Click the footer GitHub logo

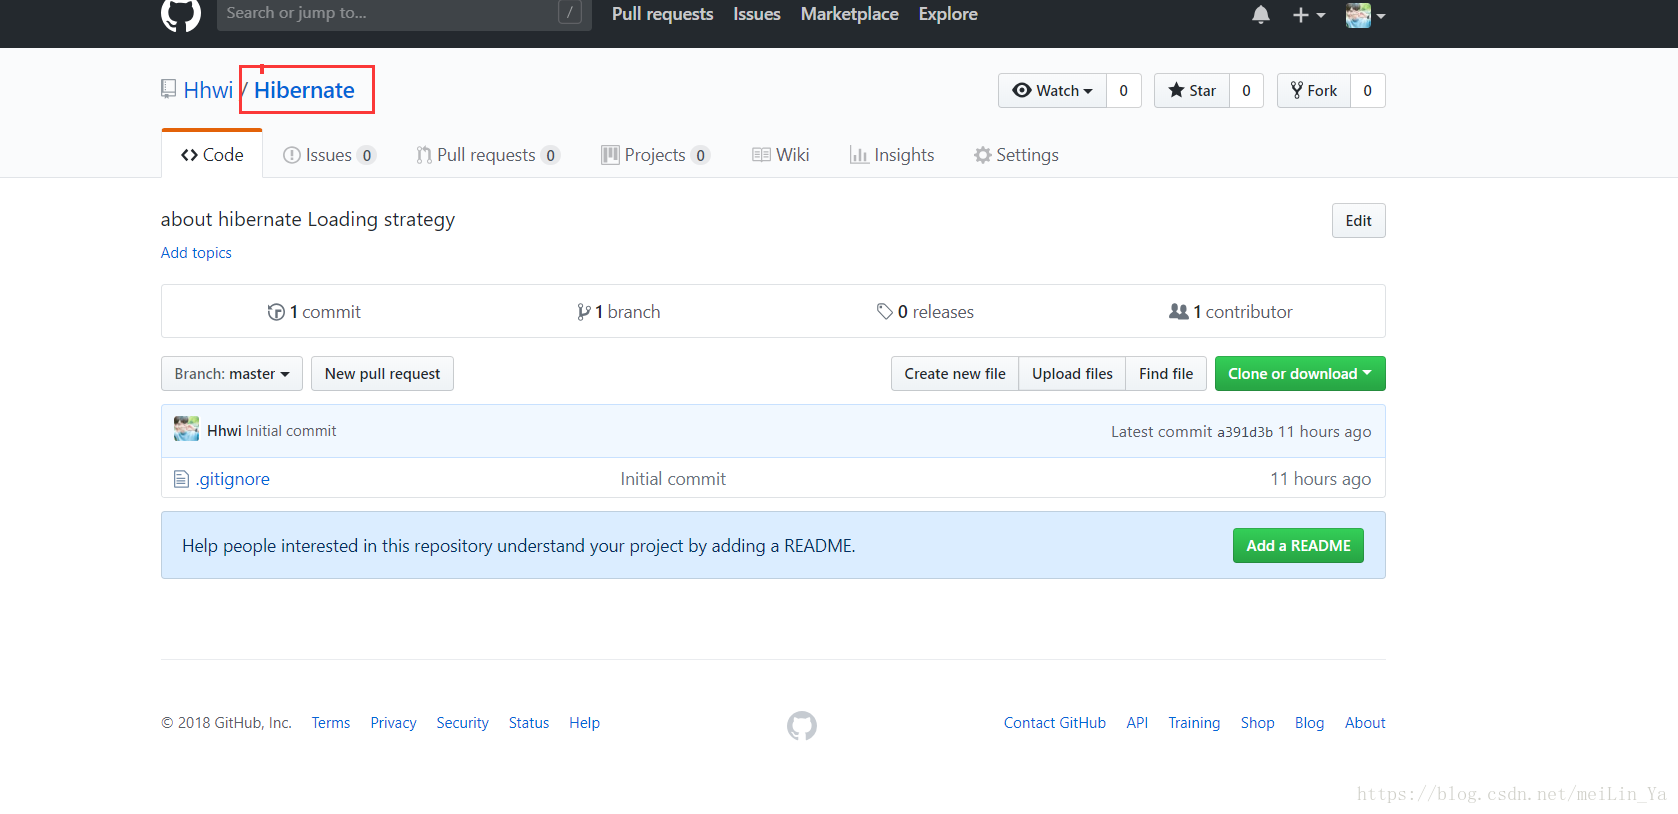pyautogui.click(x=802, y=725)
